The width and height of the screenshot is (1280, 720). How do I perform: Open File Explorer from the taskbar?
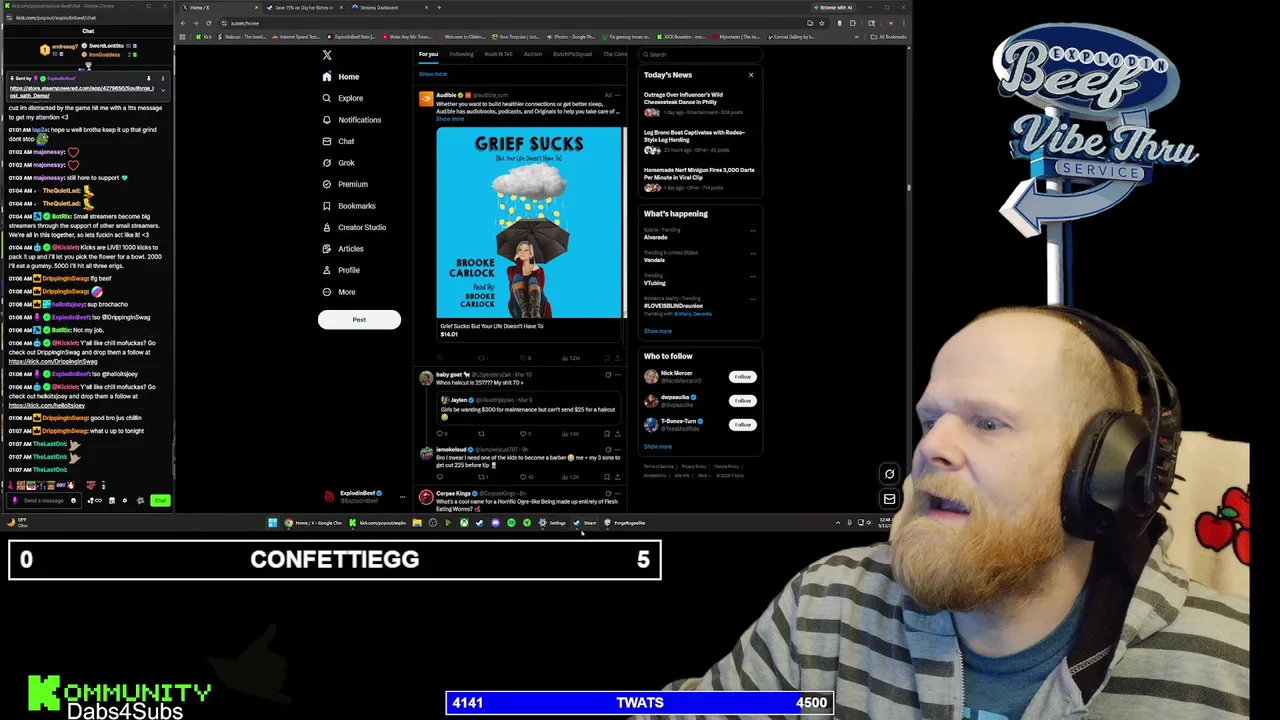pyautogui.click(x=417, y=523)
